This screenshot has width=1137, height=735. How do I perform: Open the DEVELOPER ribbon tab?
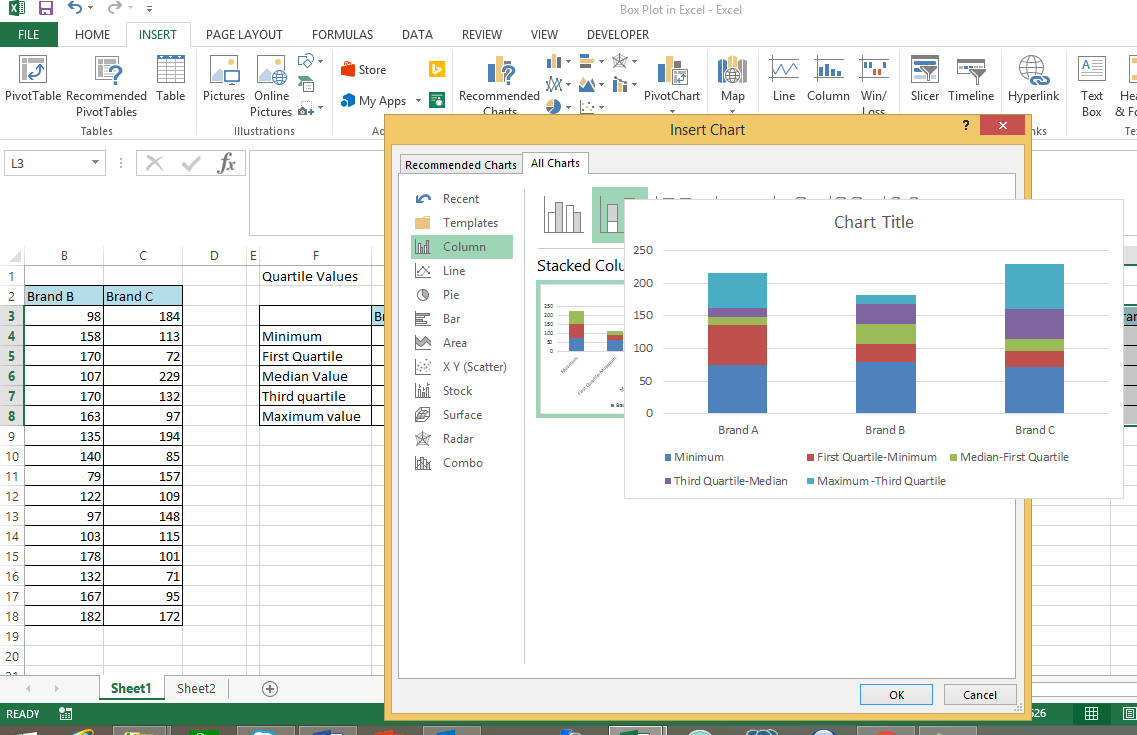(x=617, y=34)
